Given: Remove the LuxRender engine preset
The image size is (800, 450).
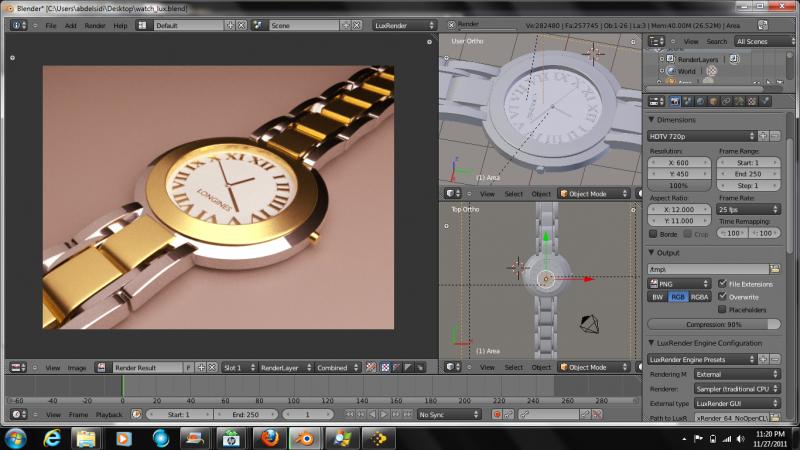Looking at the screenshot, I should coord(775,359).
